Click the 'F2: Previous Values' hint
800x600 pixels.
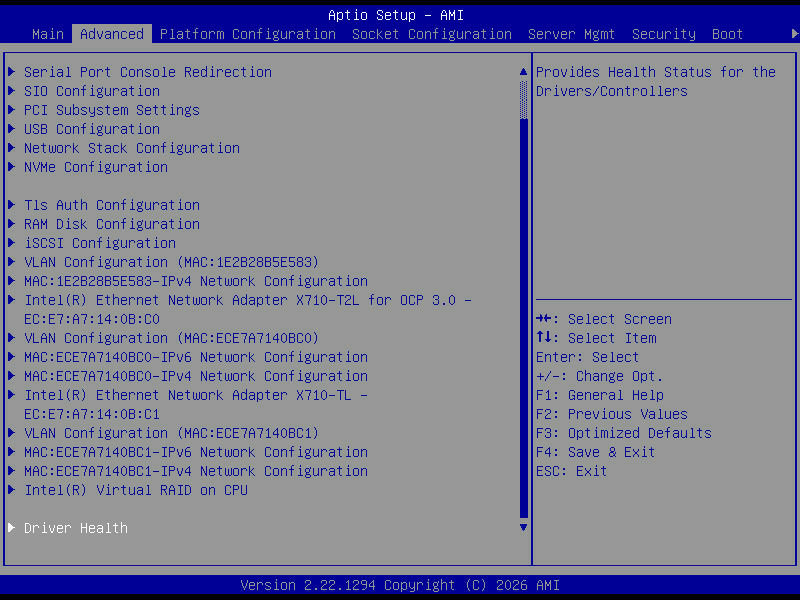612,414
